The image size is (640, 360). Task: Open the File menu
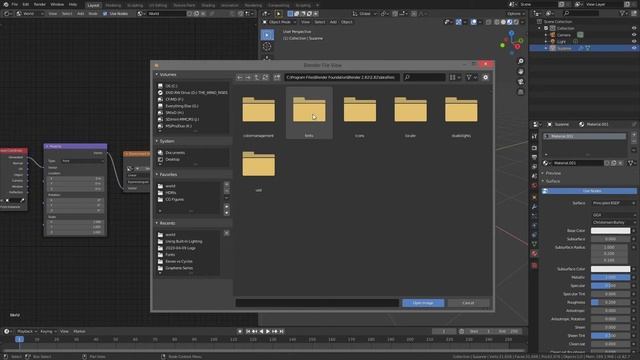click(x=15, y=4)
